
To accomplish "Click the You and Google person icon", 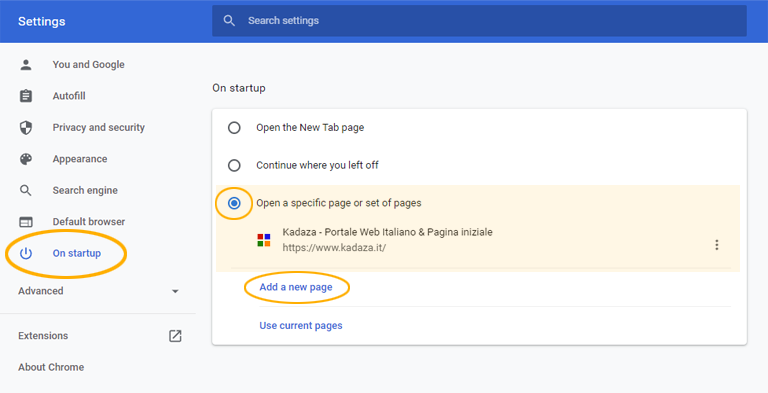I will coord(26,65).
